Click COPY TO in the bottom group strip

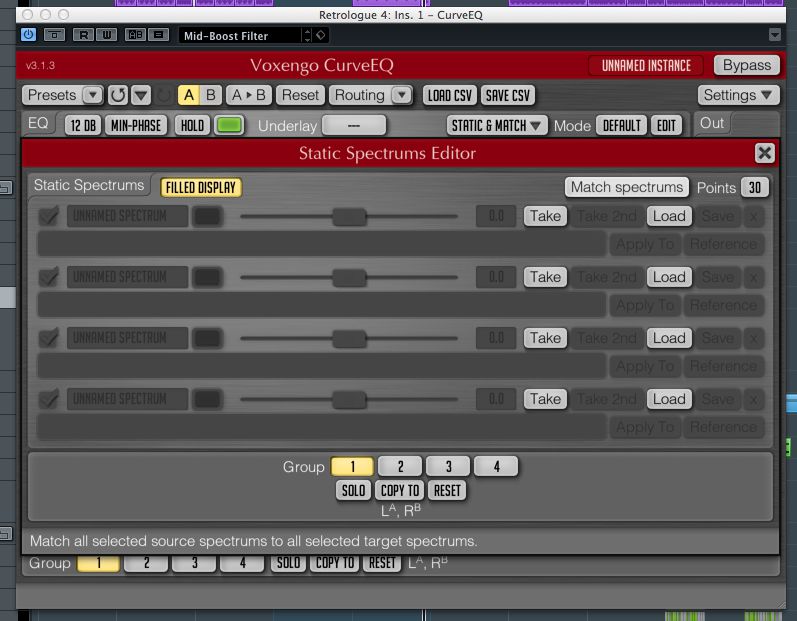click(335, 563)
